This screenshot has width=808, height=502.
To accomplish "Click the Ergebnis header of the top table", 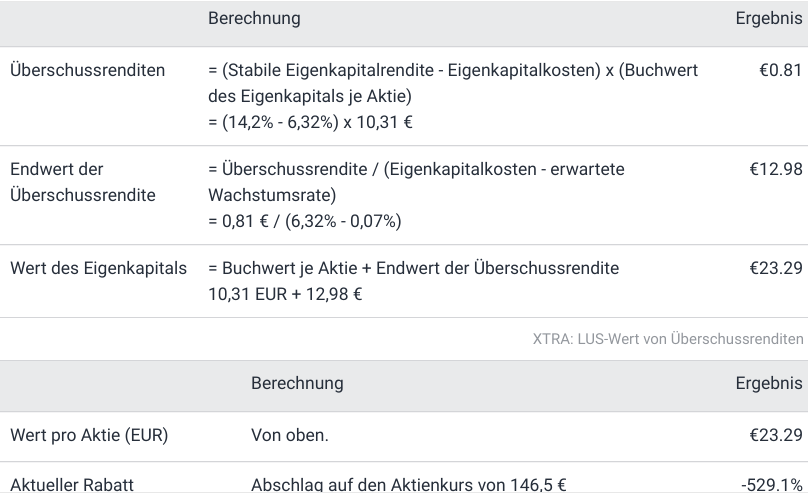I will [769, 19].
